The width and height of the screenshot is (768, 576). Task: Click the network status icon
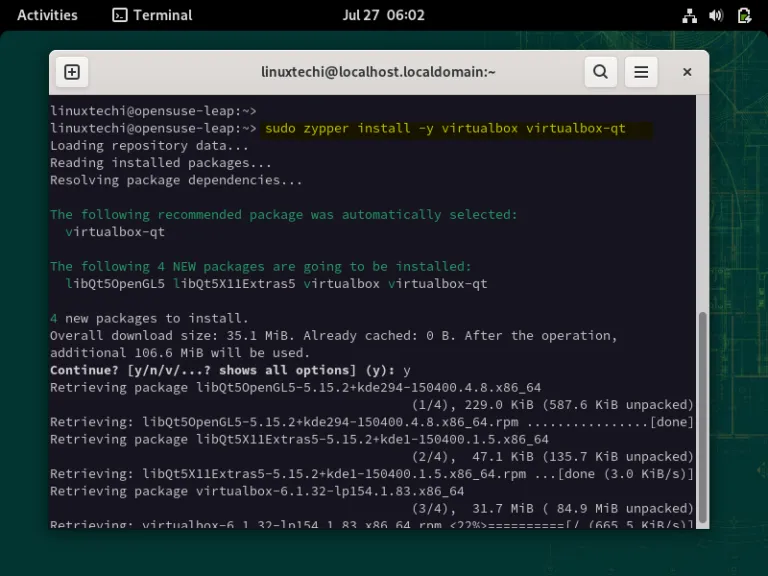click(x=690, y=16)
